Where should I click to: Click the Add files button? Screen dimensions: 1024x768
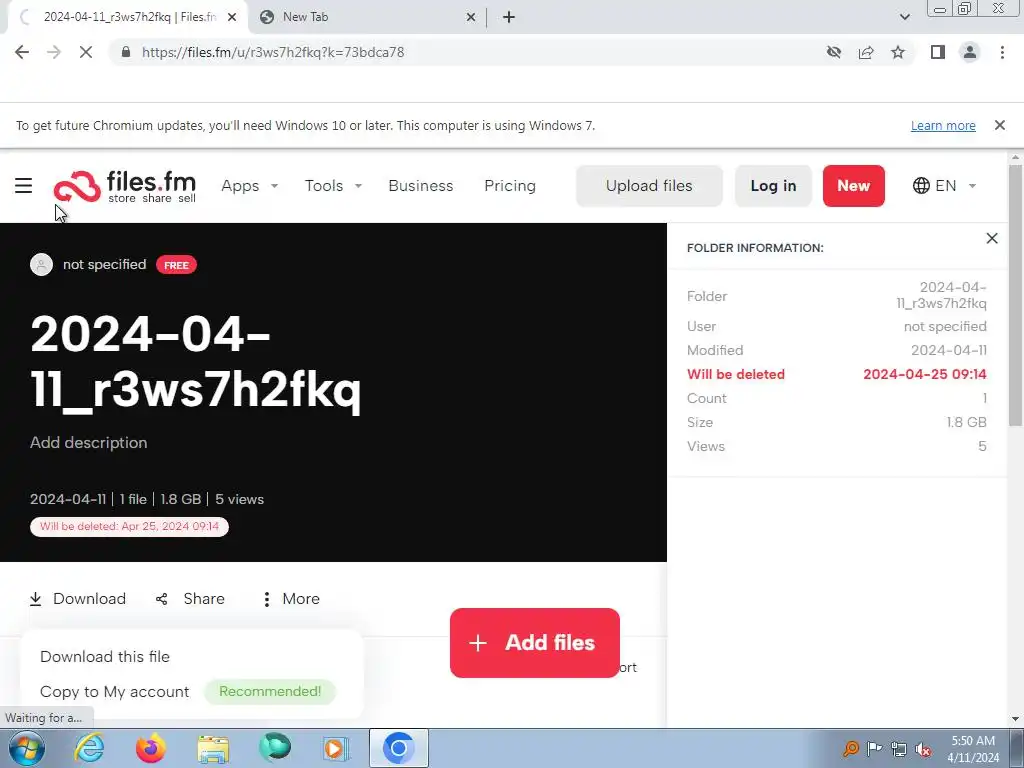tap(535, 643)
